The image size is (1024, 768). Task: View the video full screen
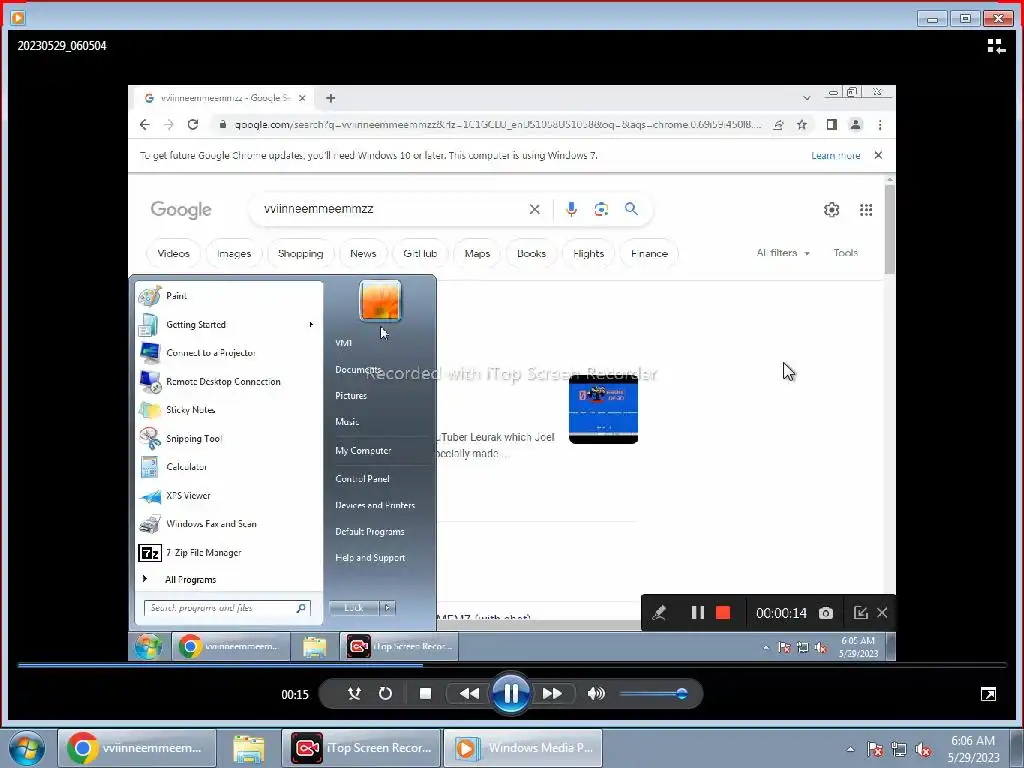pyautogui.click(x=988, y=694)
